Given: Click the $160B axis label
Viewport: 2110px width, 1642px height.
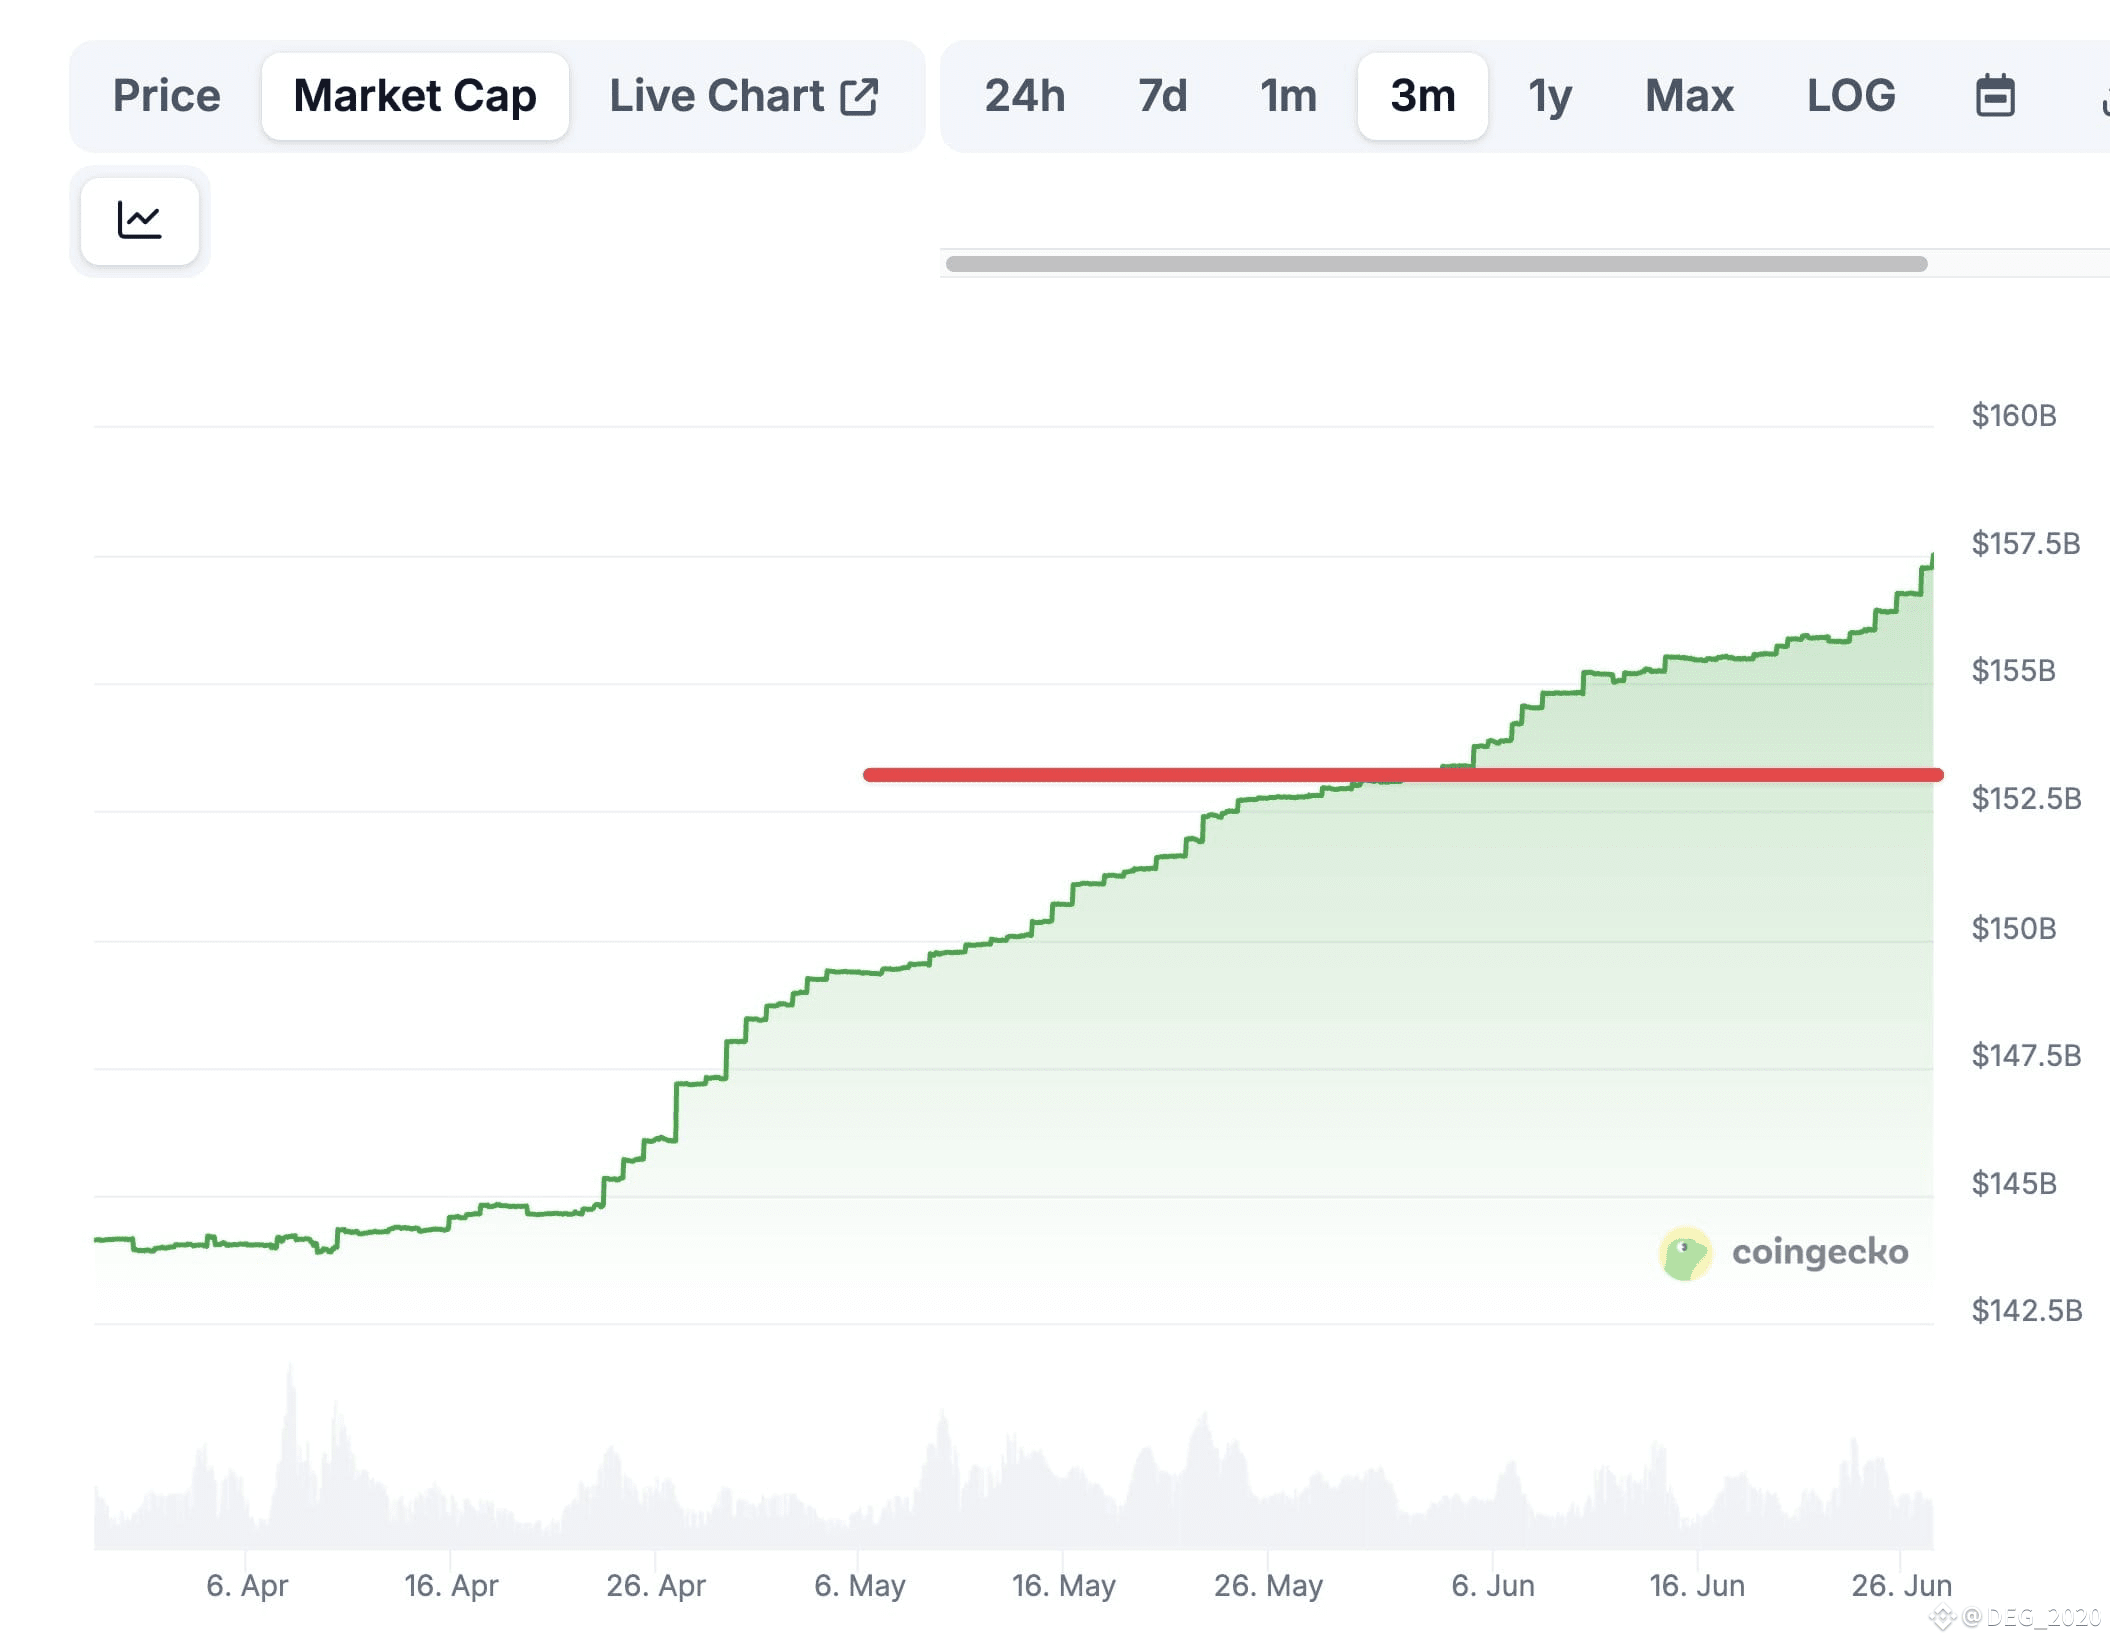Looking at the screenshot, I should (x=2013, y=415).
